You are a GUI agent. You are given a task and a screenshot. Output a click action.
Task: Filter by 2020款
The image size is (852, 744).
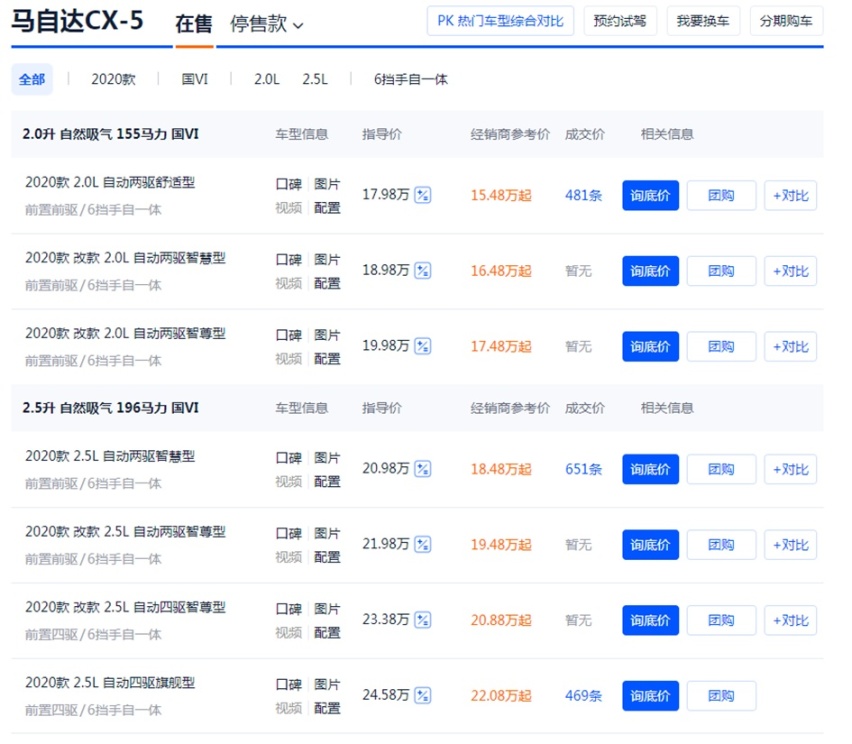pos(113,79)
